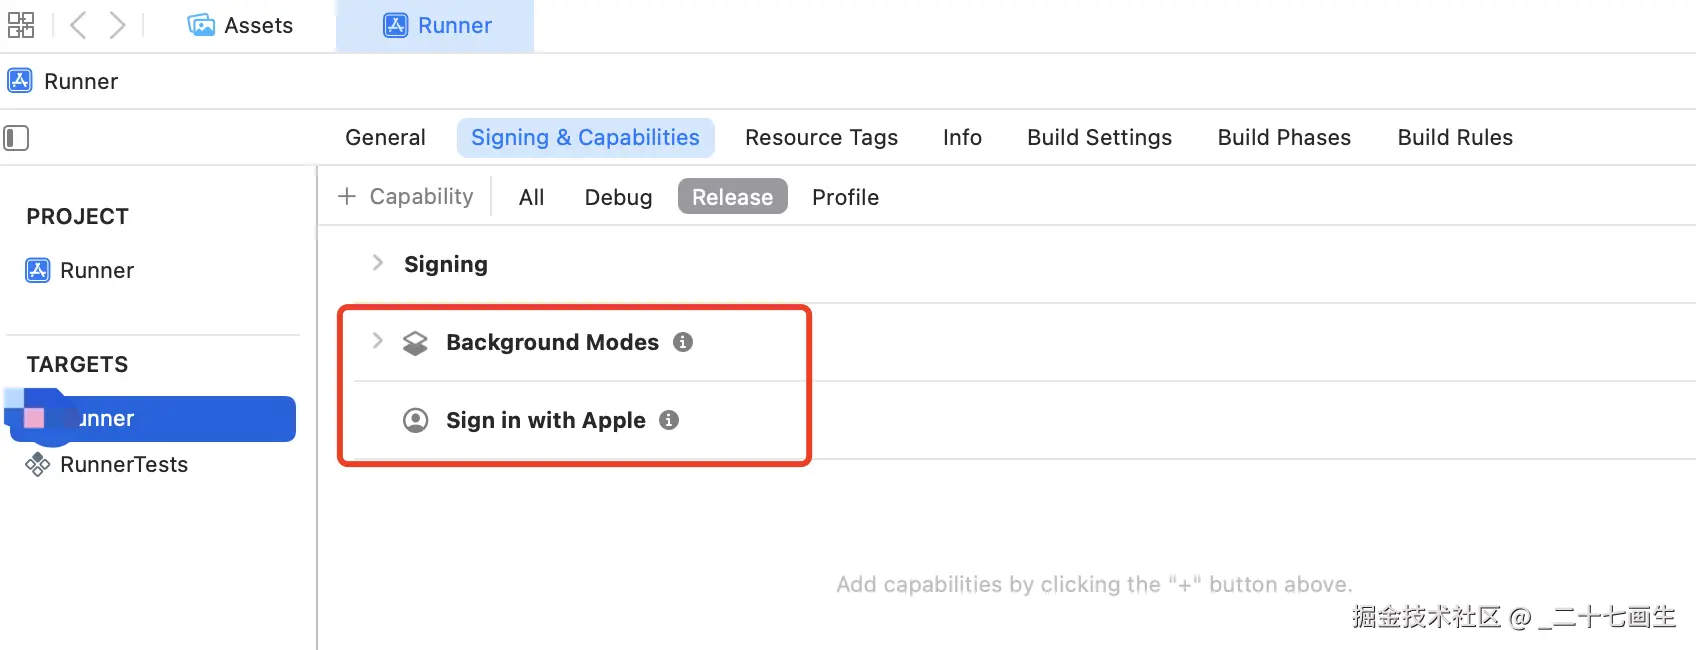The image size is (1696, 650).
Task: Select the RunnerTests target
Action: (x=123, y=465)
